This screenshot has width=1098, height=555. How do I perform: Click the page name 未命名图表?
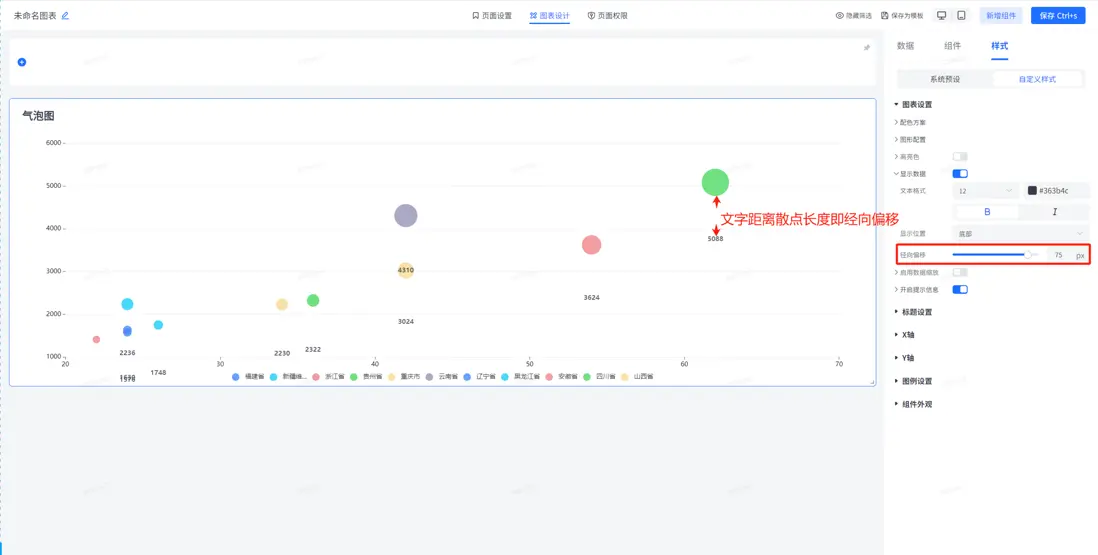click(x=35, y=15)
